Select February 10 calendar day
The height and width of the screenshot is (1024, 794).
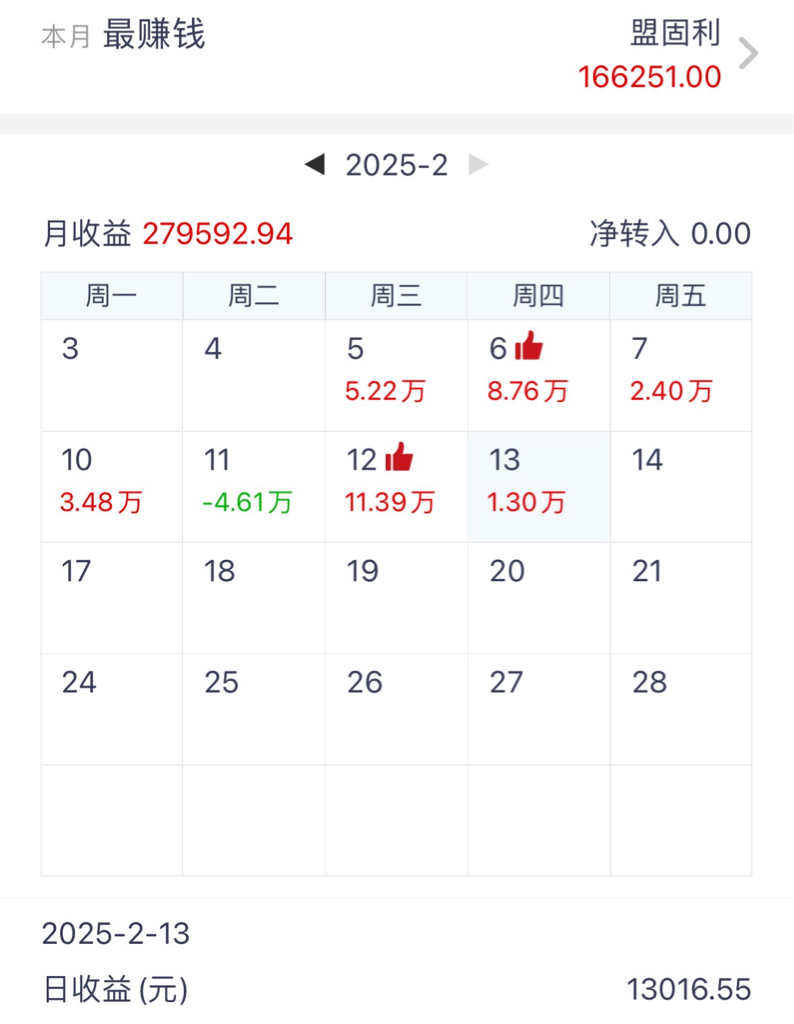click(112, 487)
